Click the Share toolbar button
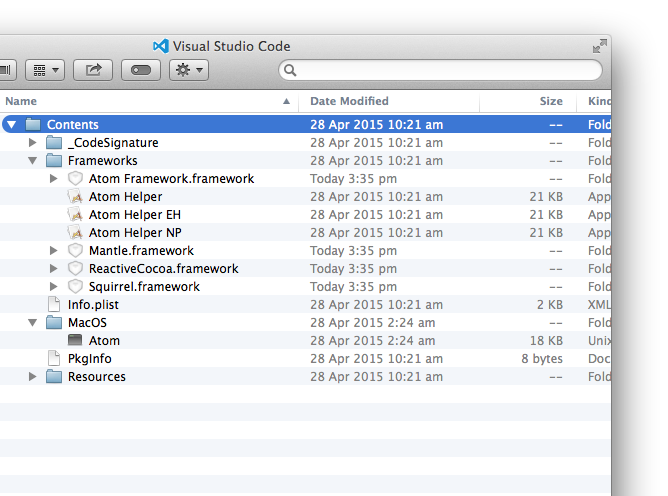The width and height of the screenshot is (668, 496). (93, 70)
